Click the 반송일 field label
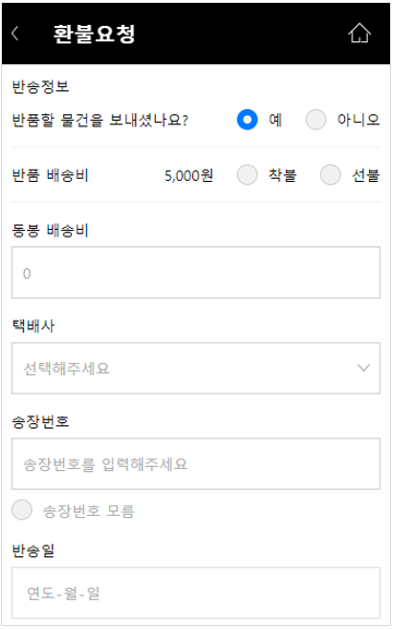 33,550
